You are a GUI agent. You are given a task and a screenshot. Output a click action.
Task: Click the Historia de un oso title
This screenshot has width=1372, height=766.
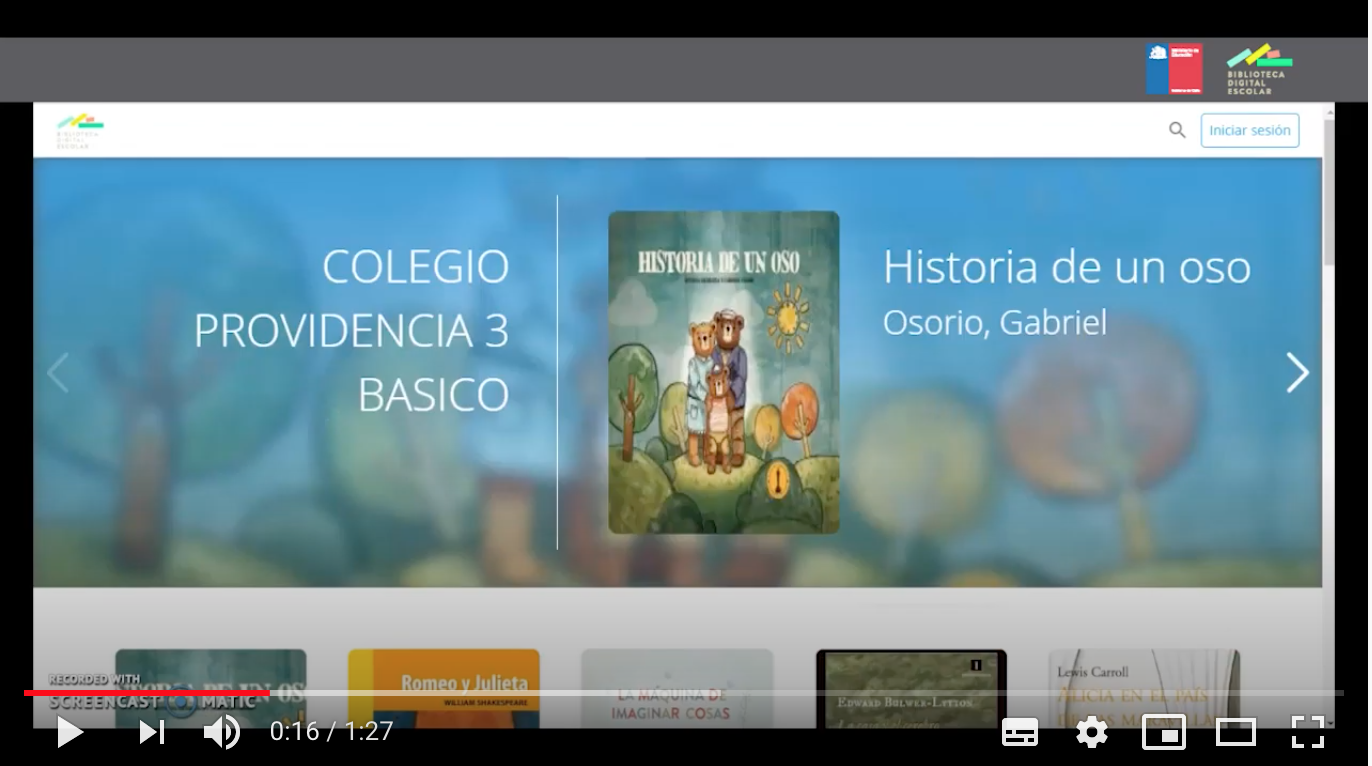click(x=1067, y=267)
